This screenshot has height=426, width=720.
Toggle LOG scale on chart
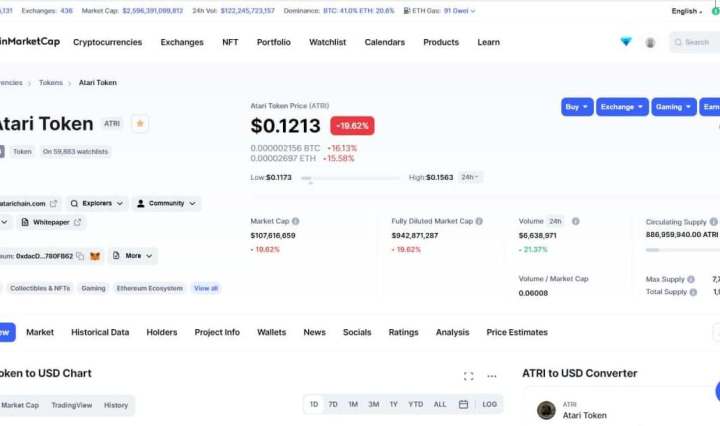tap(489, 405)
